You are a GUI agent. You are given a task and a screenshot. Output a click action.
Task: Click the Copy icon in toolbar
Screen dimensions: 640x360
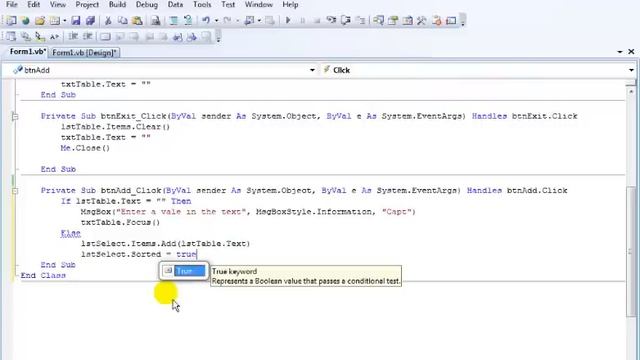(122, 20)
